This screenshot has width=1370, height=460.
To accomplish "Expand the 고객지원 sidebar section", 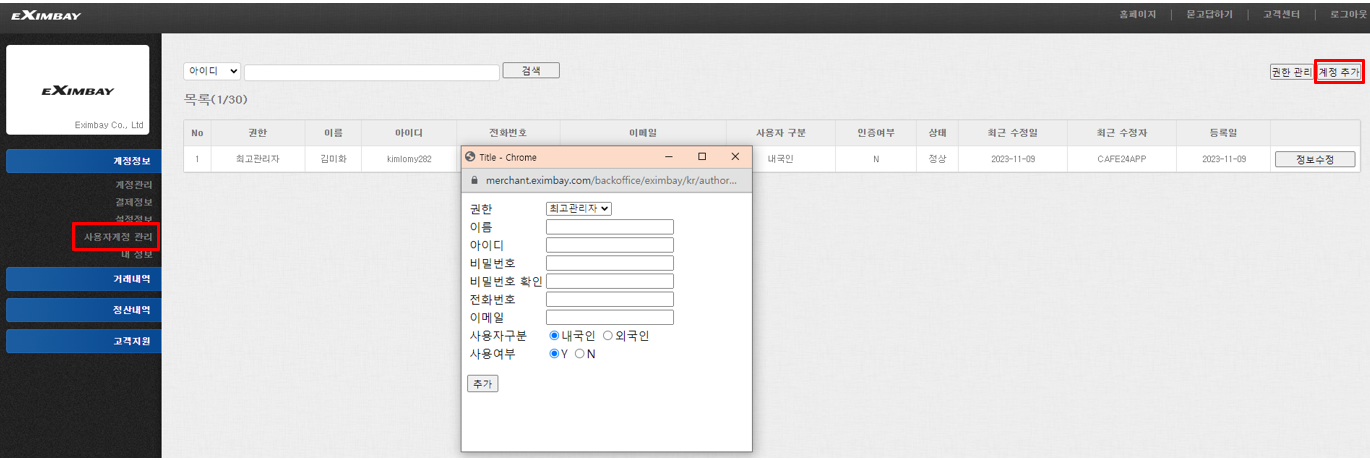I will pos(83,341).
